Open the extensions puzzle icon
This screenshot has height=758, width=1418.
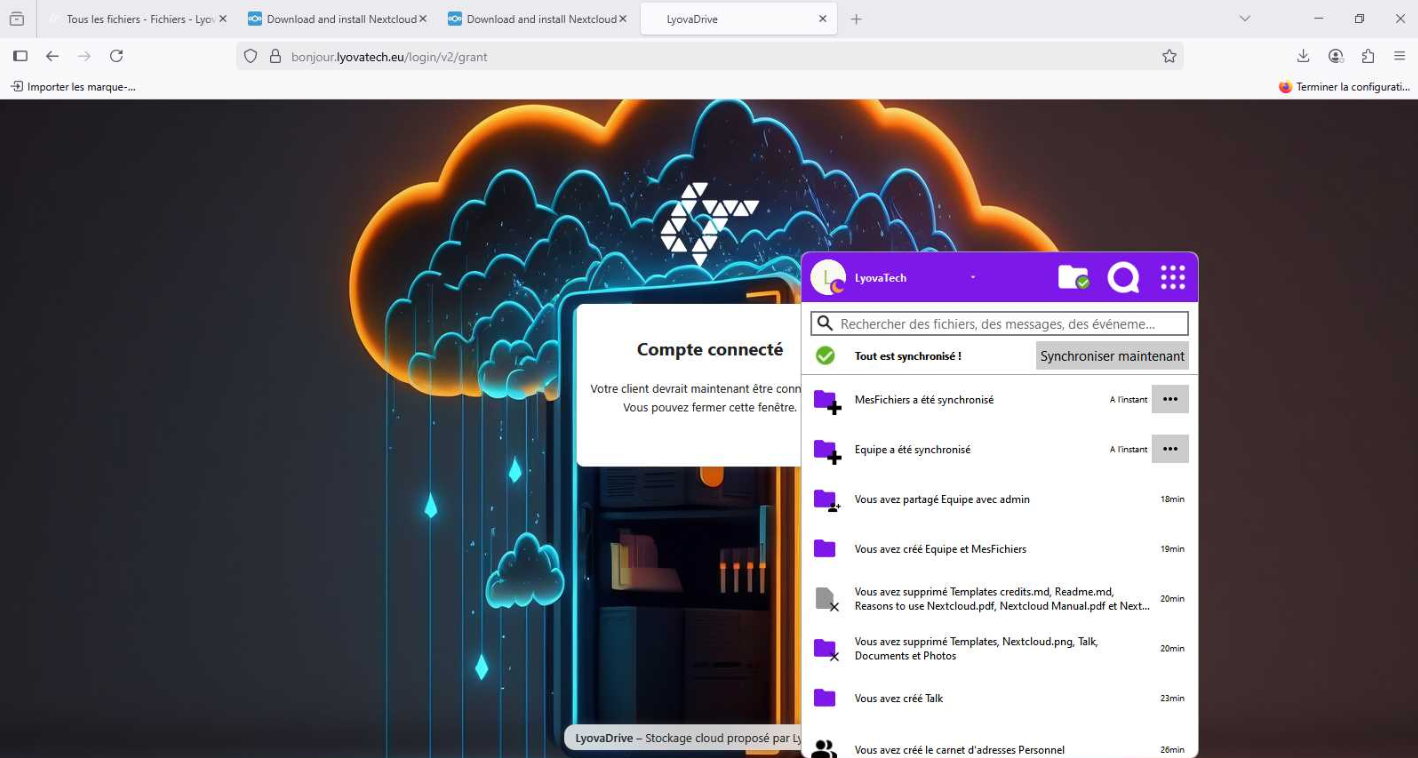1368,56
